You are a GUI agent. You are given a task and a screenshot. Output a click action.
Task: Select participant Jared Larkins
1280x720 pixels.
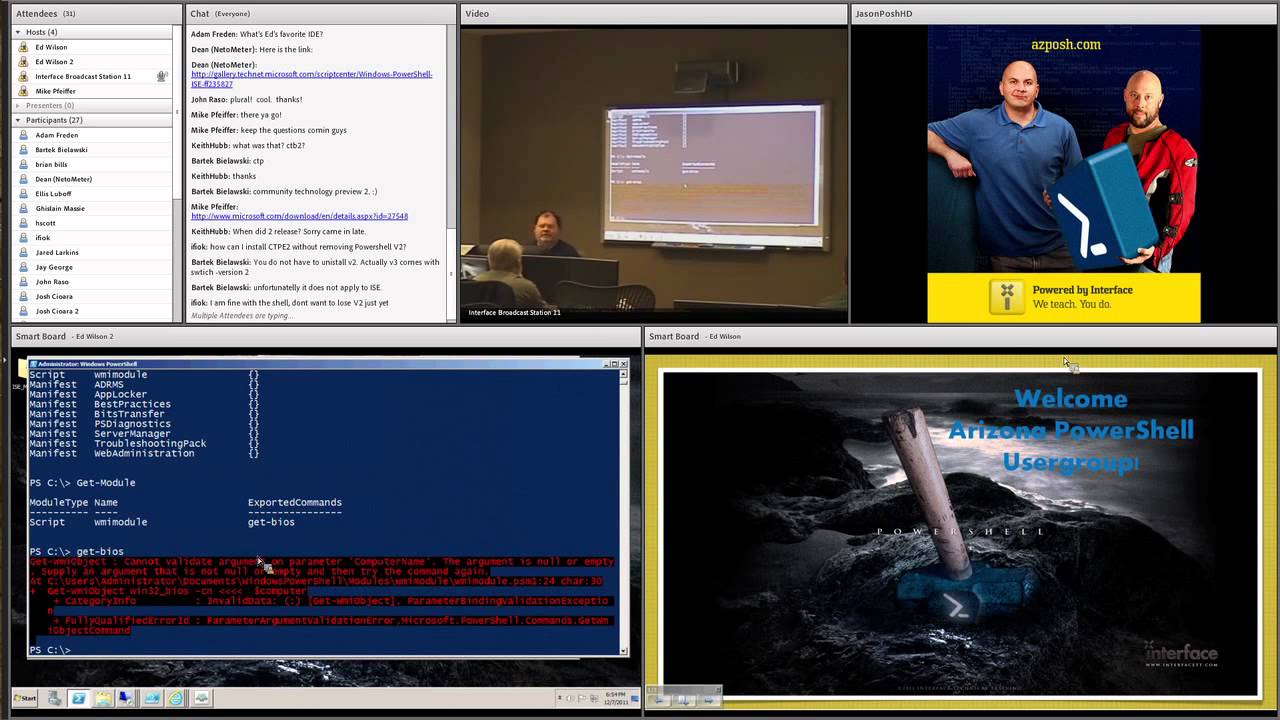coord(56,252)
